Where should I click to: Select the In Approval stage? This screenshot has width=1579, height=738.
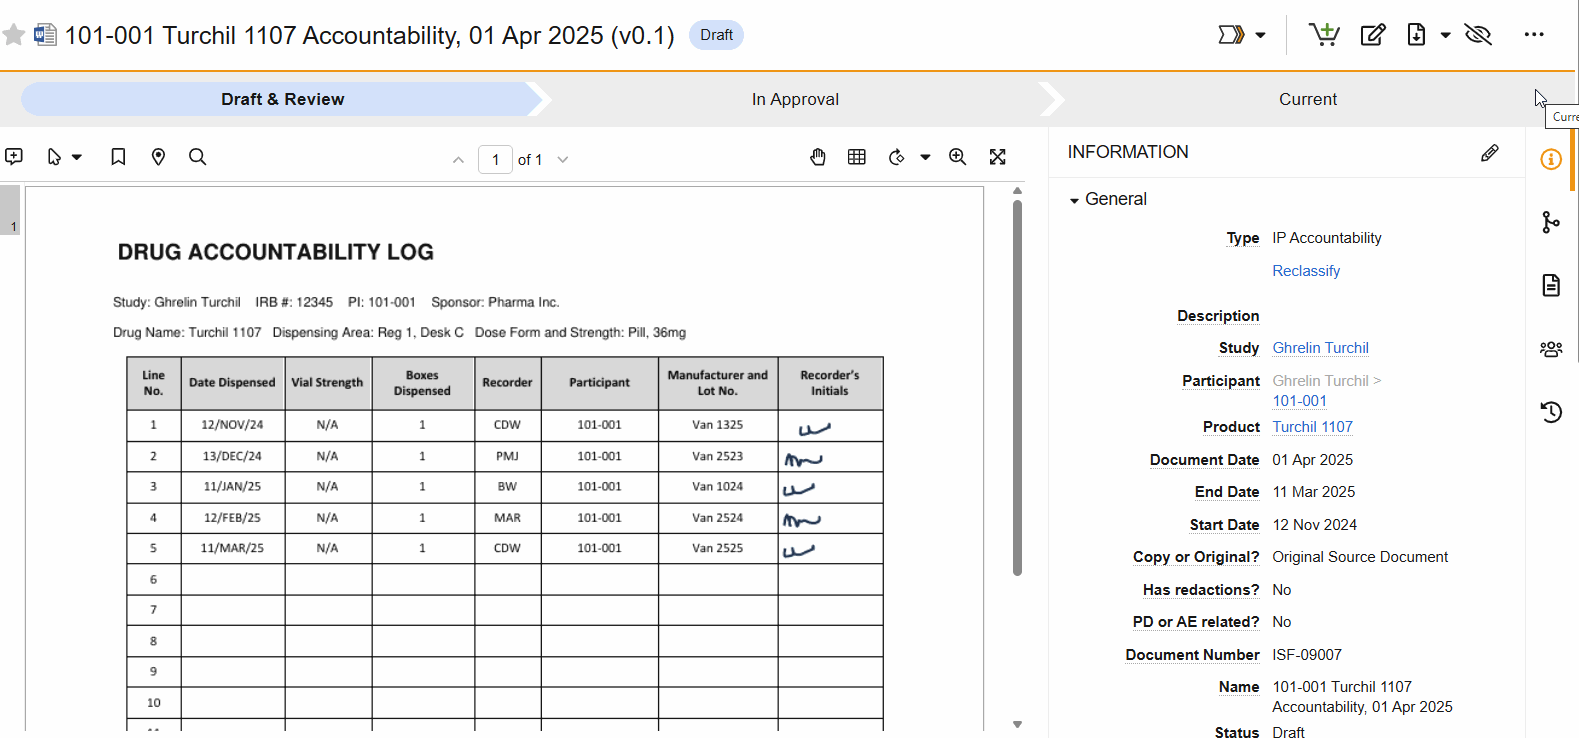795,99
